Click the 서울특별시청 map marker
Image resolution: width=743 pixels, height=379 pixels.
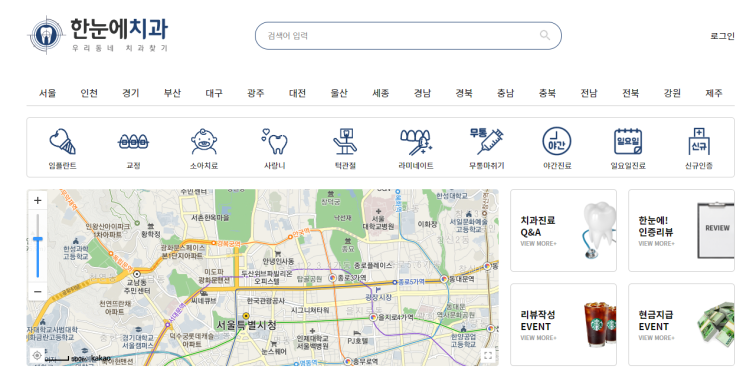tap(246, 316)
